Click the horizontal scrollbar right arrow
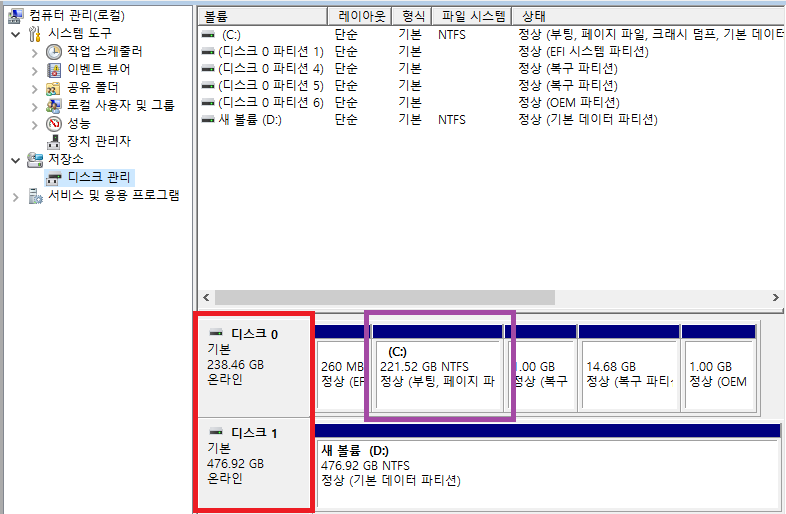Screen dimensions: 786x514 coord(775,297)
